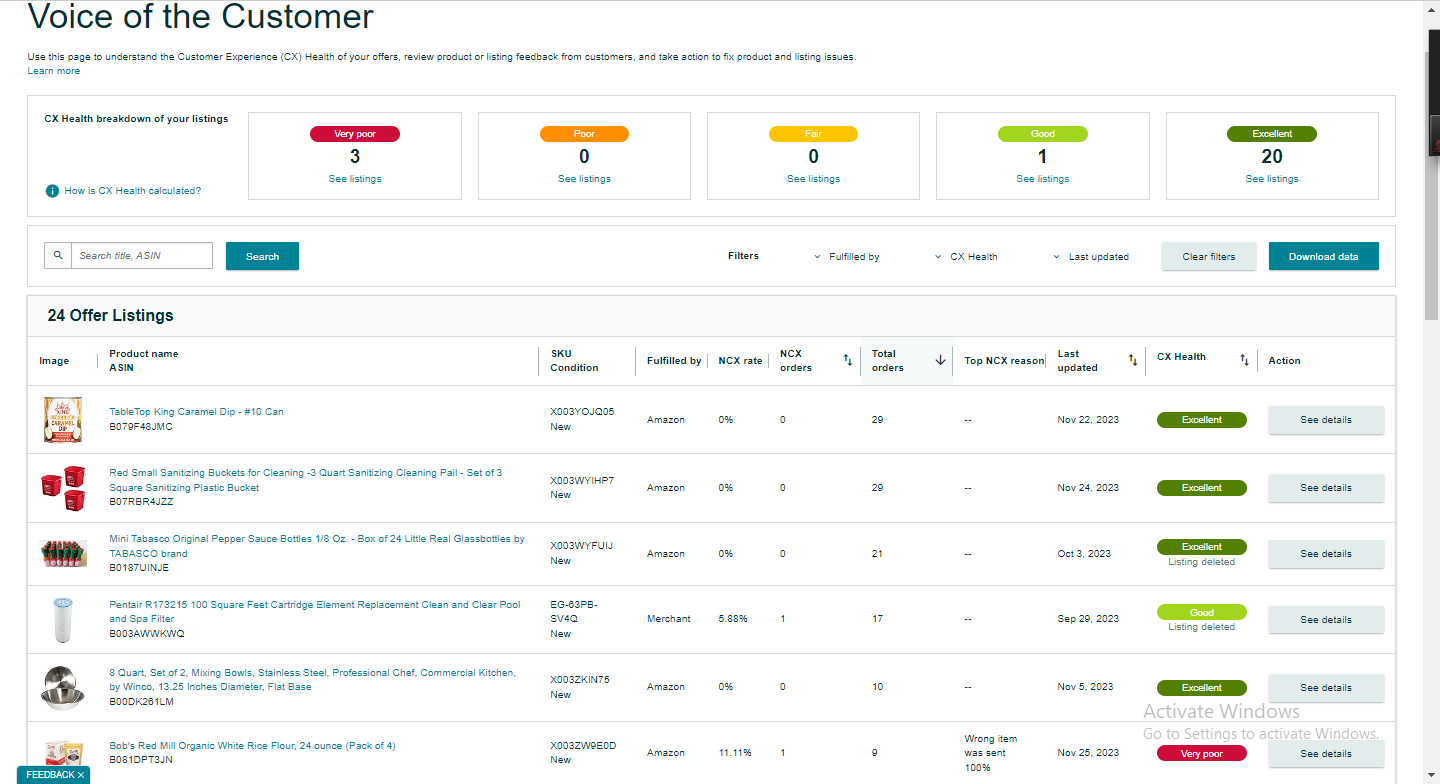Click Total orders descending arrow icon
Image resolution: width=1440 pixels, height=784 pixels.
tap(940, 360)
